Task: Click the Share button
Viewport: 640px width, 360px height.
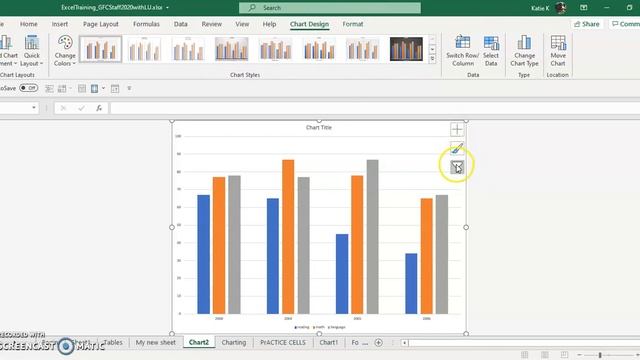Action: [587, 24]
